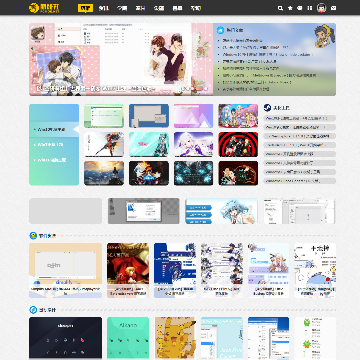Click the round dark-blue icon beside thumbnail grid

[x=267, y=108]
